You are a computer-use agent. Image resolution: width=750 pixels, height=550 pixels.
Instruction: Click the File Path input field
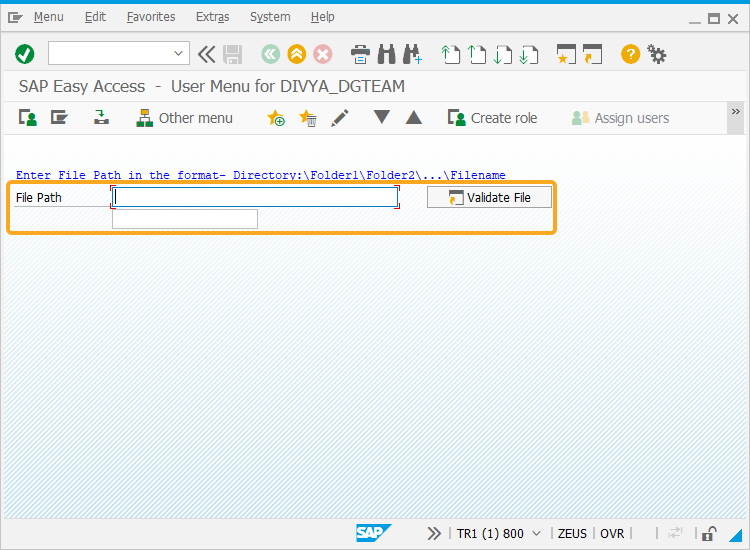pyautogui.click(x=255, y=197)
